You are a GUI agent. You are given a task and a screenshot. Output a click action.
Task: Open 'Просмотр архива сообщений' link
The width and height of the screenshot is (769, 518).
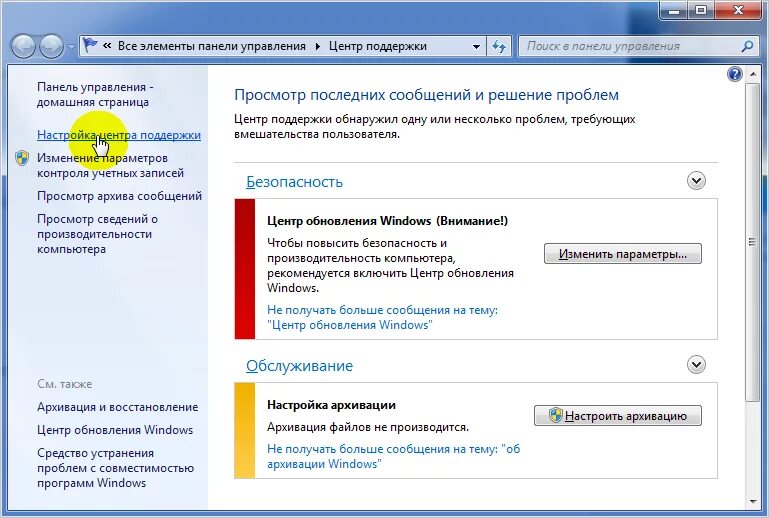tap(119, 196)
